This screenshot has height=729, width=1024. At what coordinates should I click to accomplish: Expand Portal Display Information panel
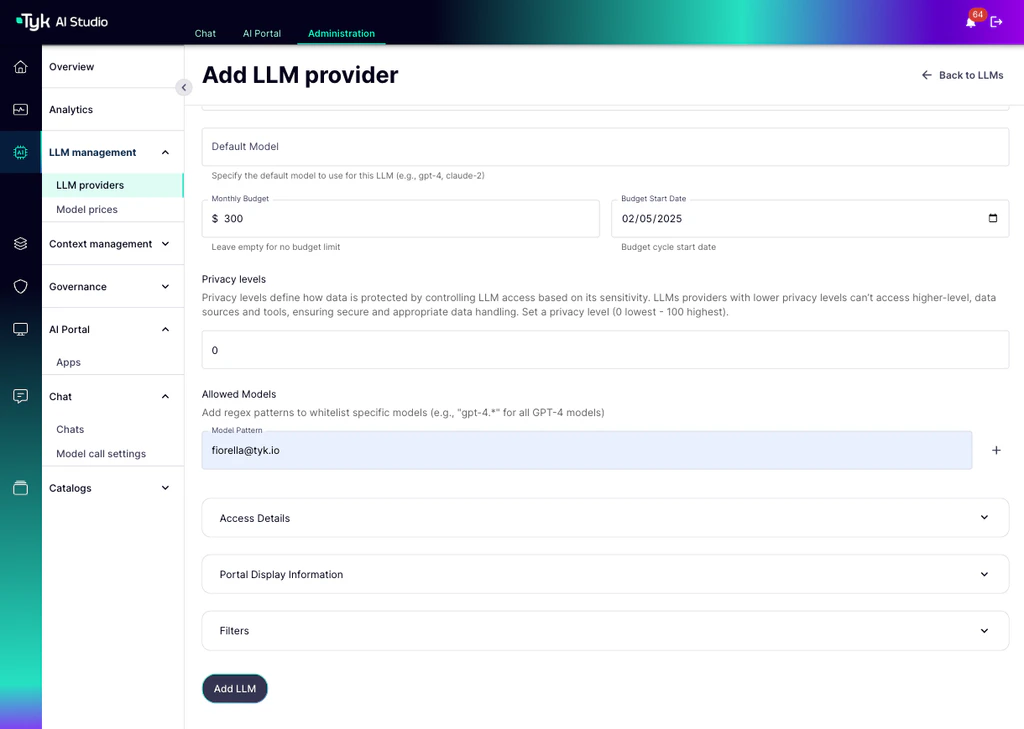(605, 574)
